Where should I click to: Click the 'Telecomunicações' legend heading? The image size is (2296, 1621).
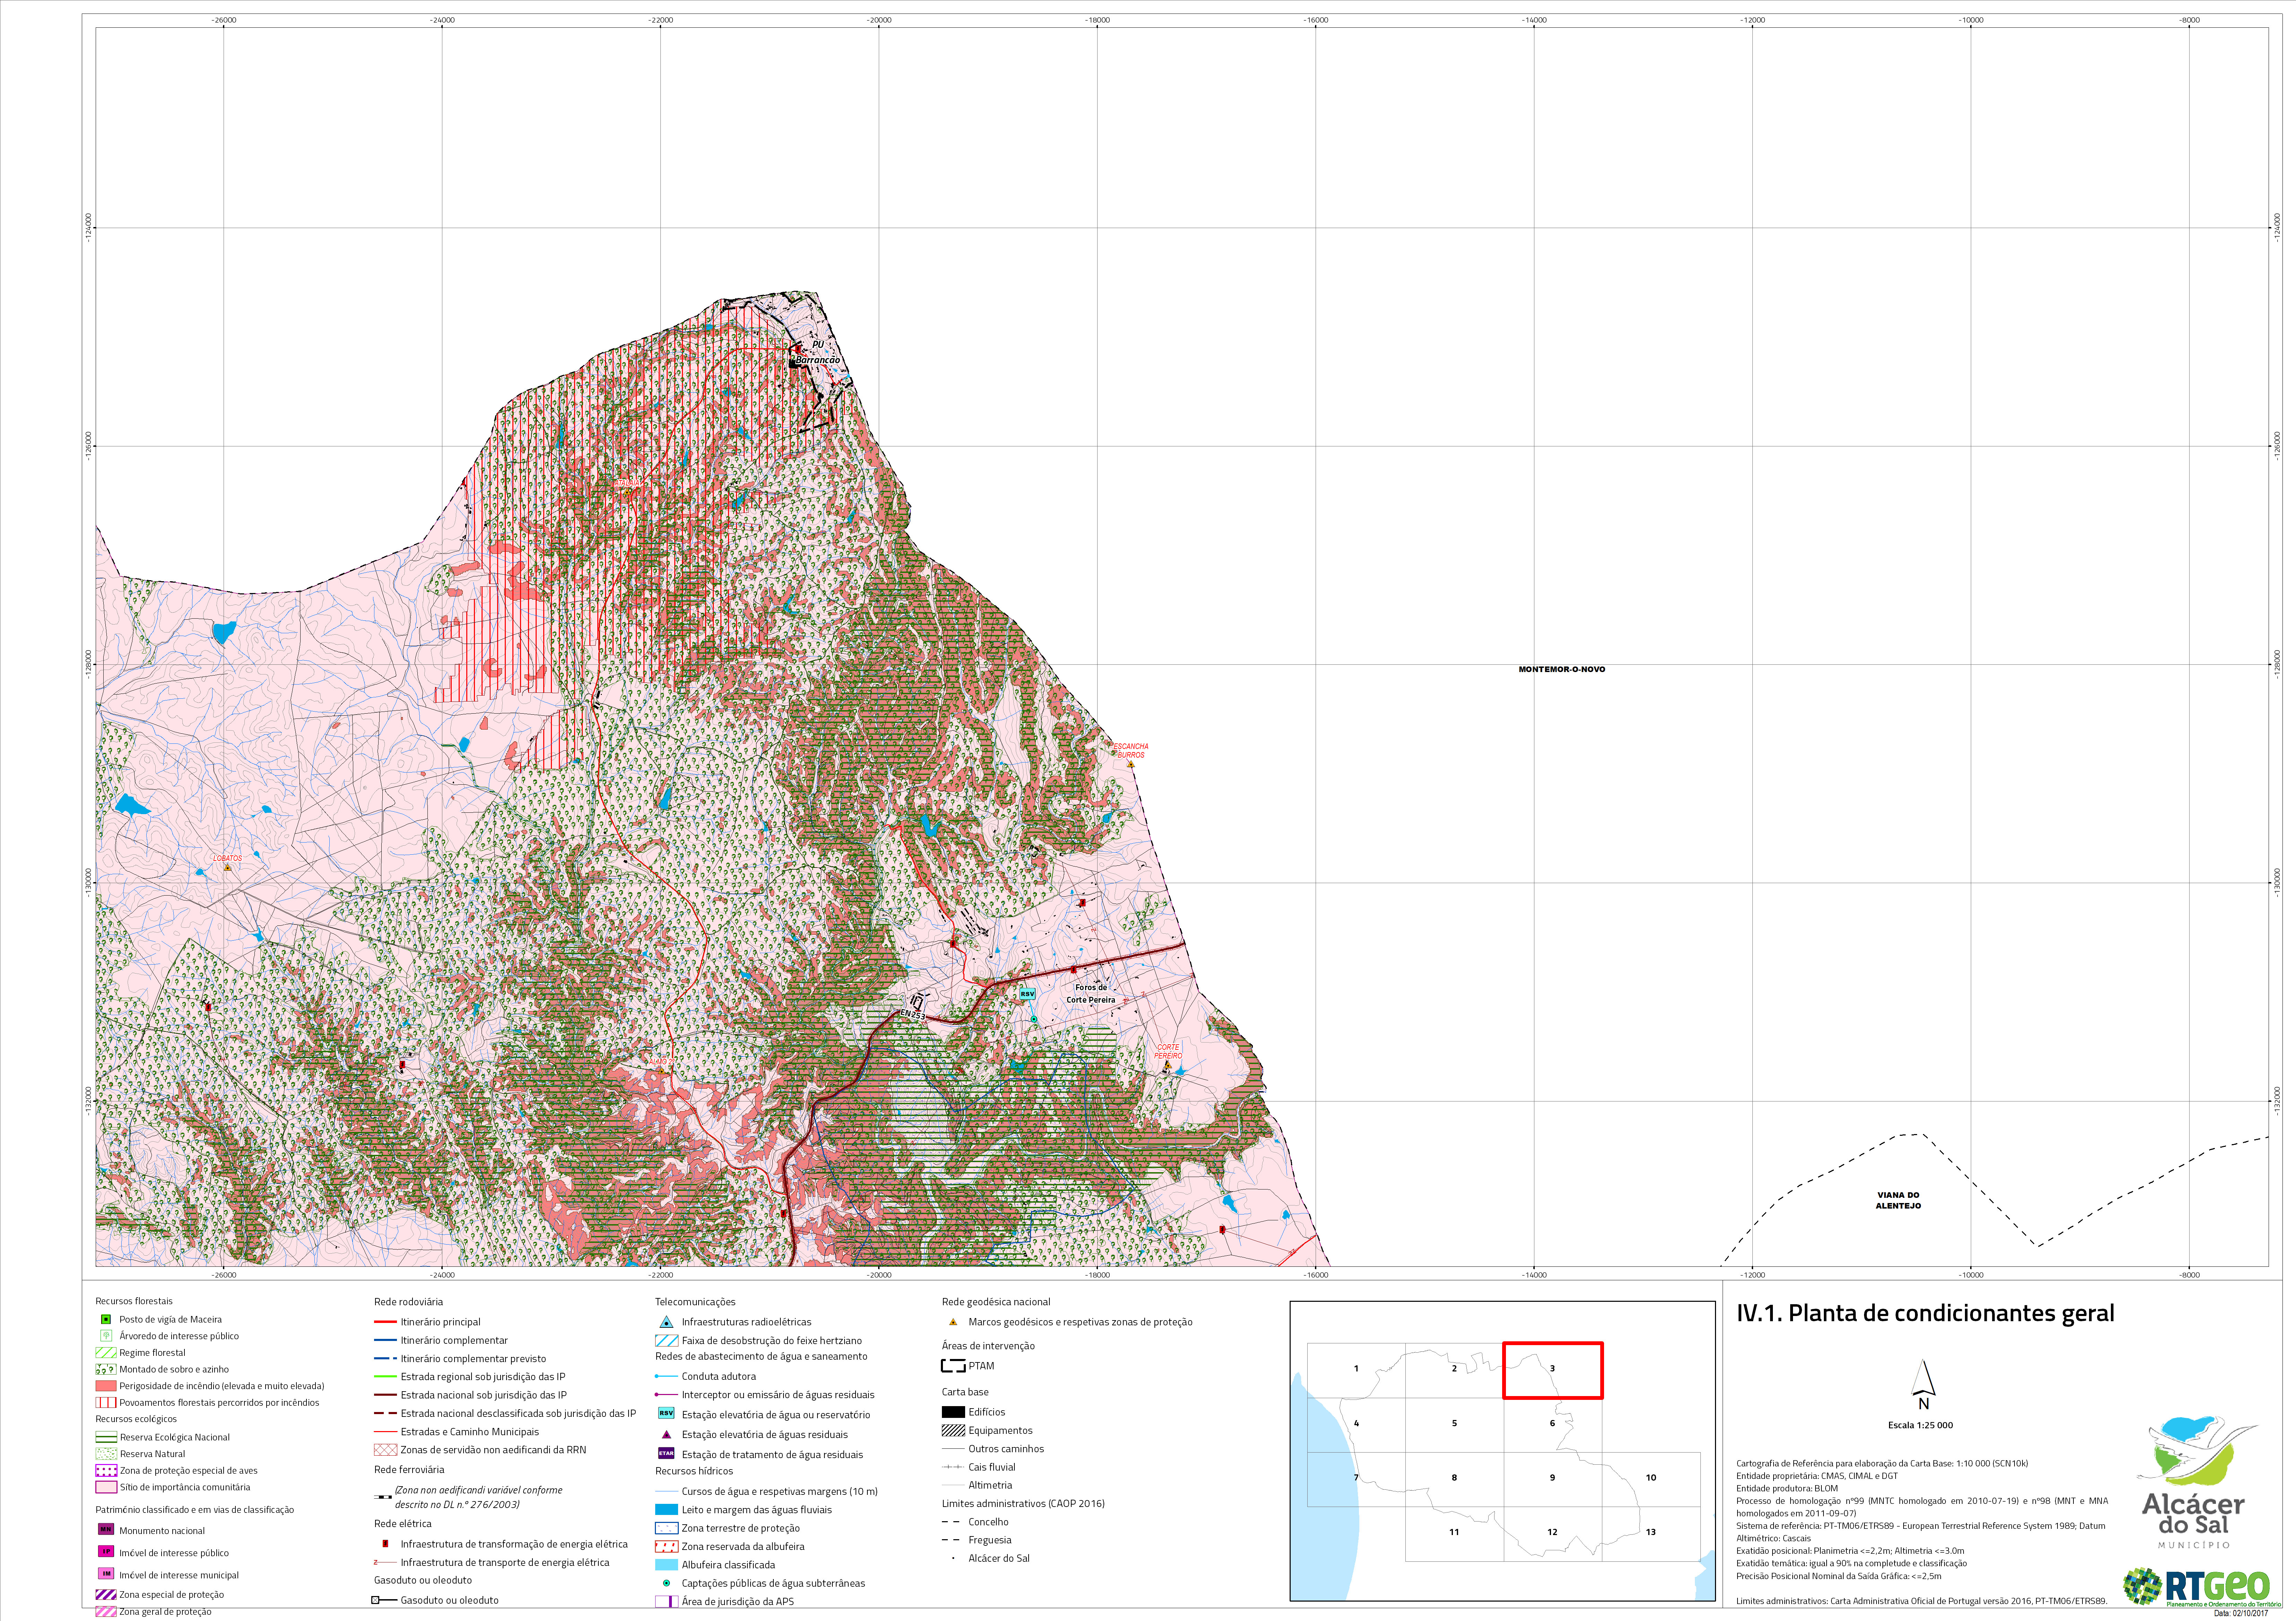(695, 1302)
